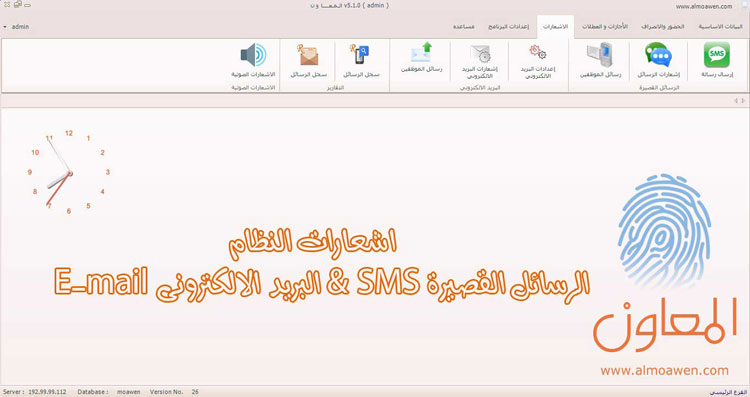Viewport: 750px width, 397px height.
Task: Click www.almoawen.com in the title bar
Action: tap(704, 6)
